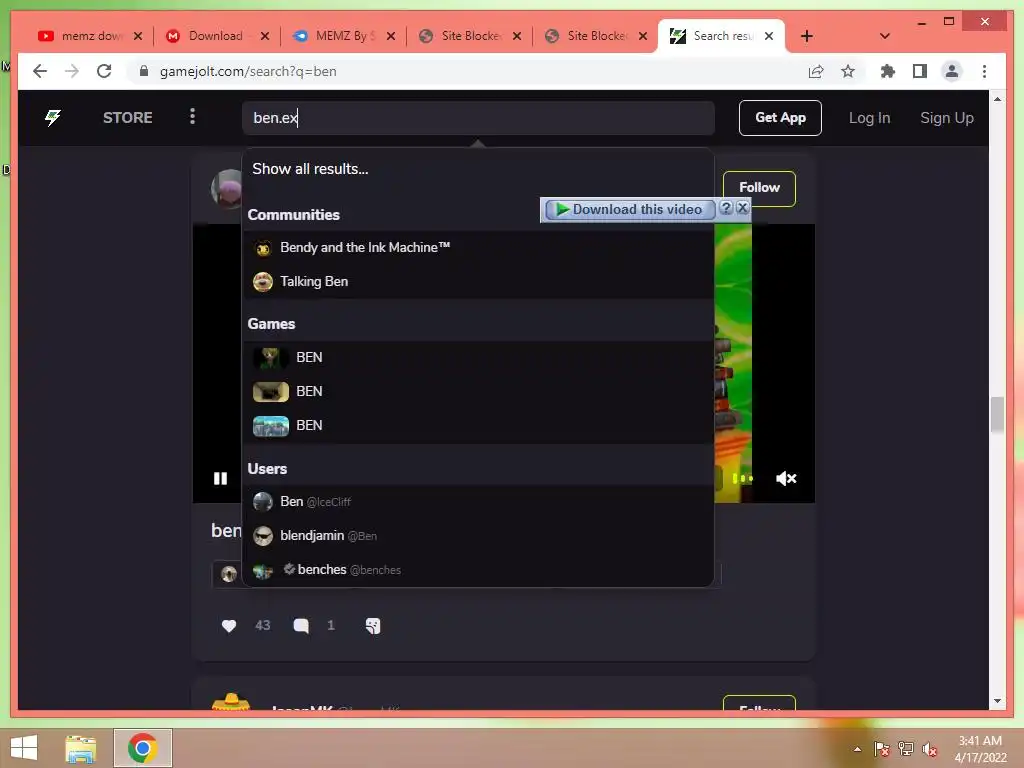This screenshot has height=768, width=1024.
Task: Toggle the browser side panel
Action: [x=920, y=71]
